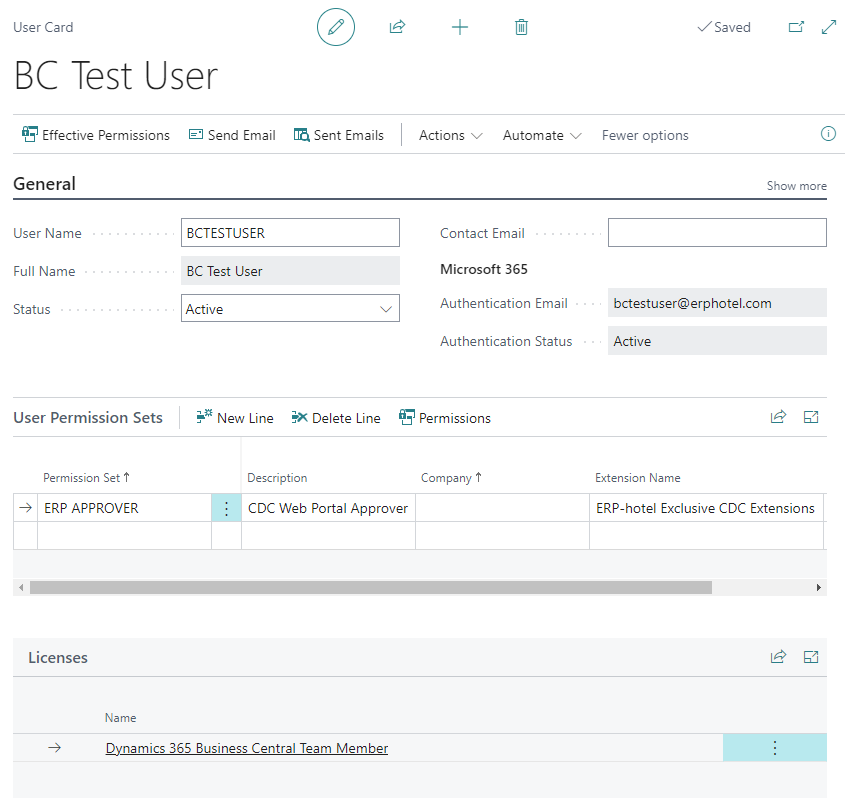Click the pencil edit icon
856x798 pixels.
point(336,27)
